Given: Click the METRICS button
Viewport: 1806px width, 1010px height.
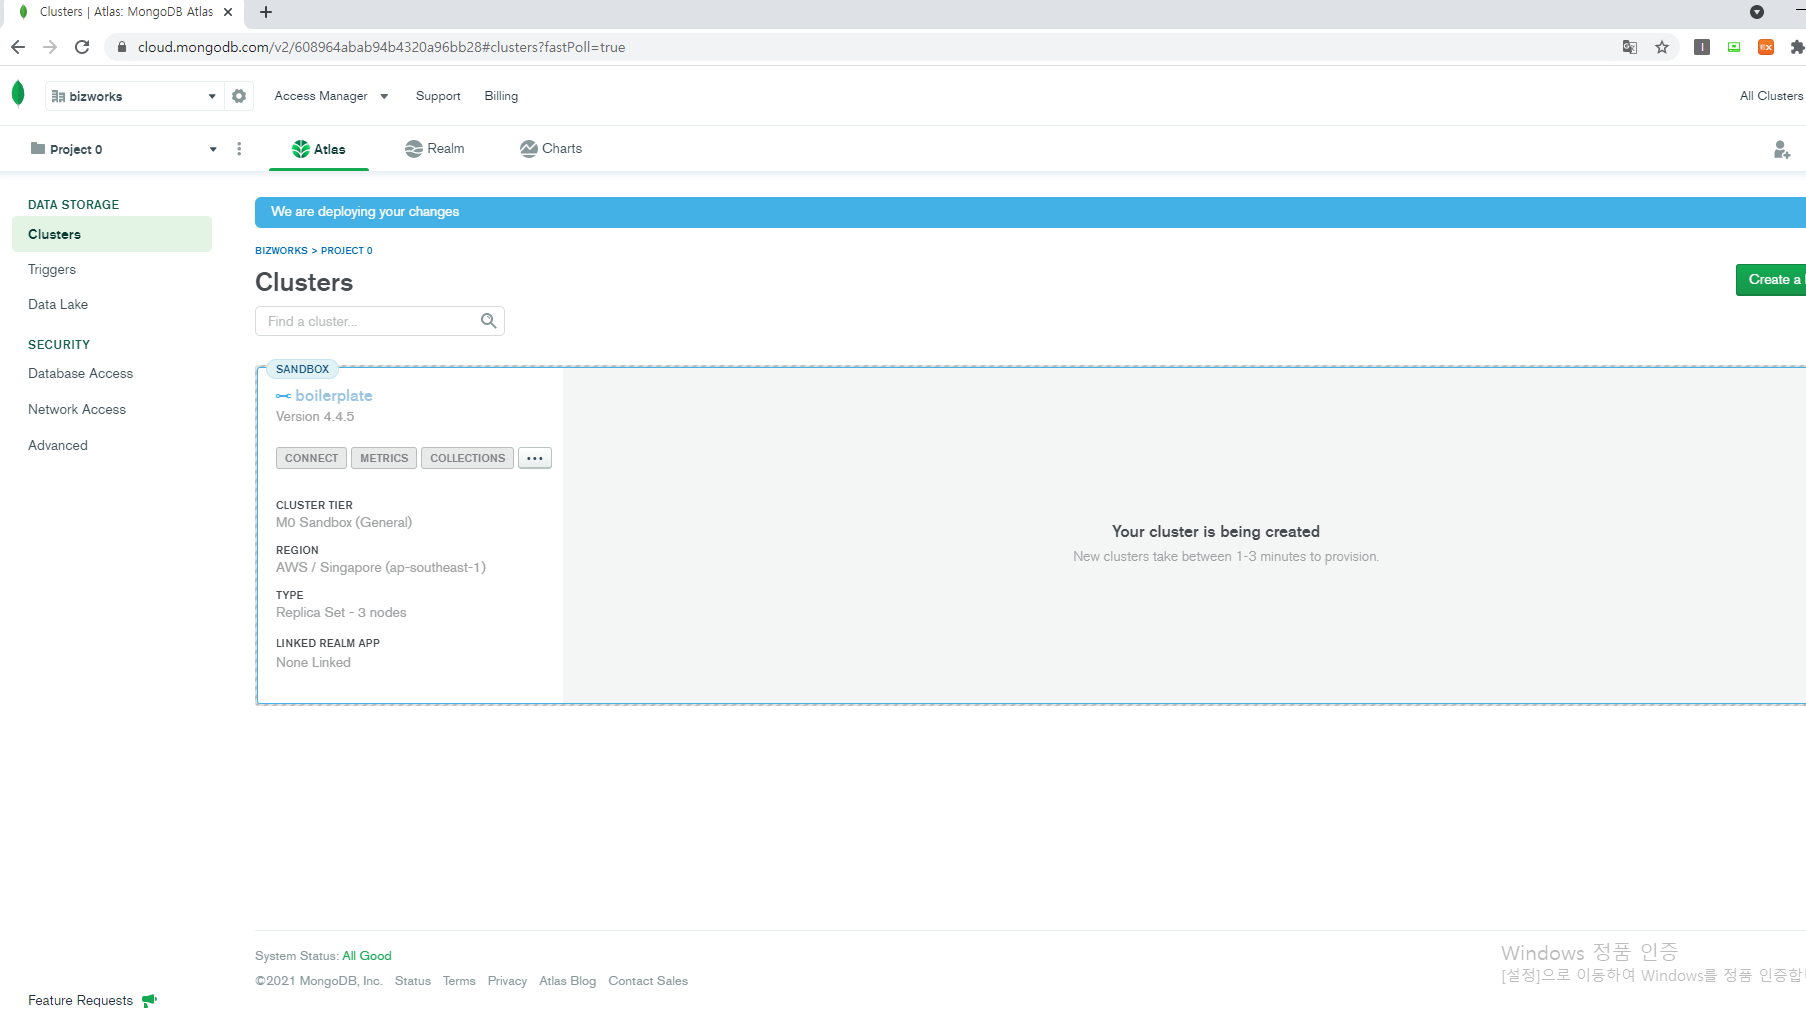Looking at the screenshot, I should click(x=384, y=458).
